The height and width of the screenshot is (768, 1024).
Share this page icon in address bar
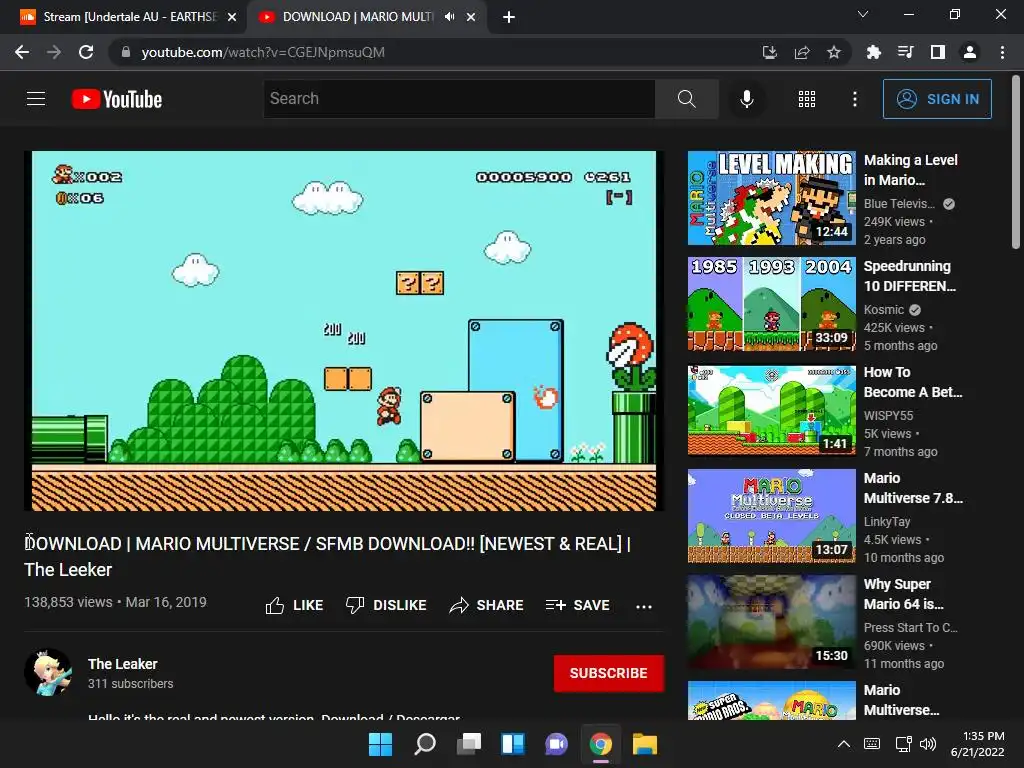[801, 52]
